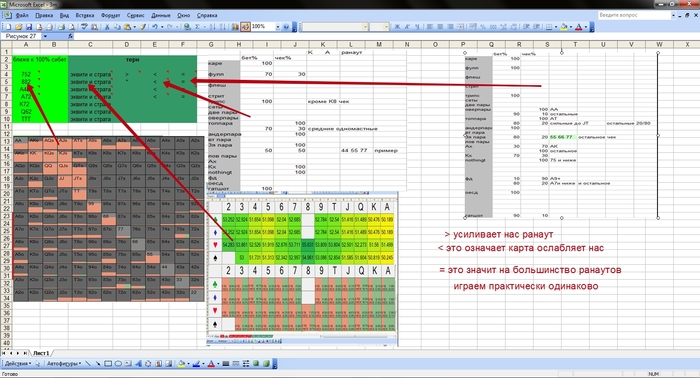
Task: Select the AutoSum sigma icon
Action: point(197,27)
